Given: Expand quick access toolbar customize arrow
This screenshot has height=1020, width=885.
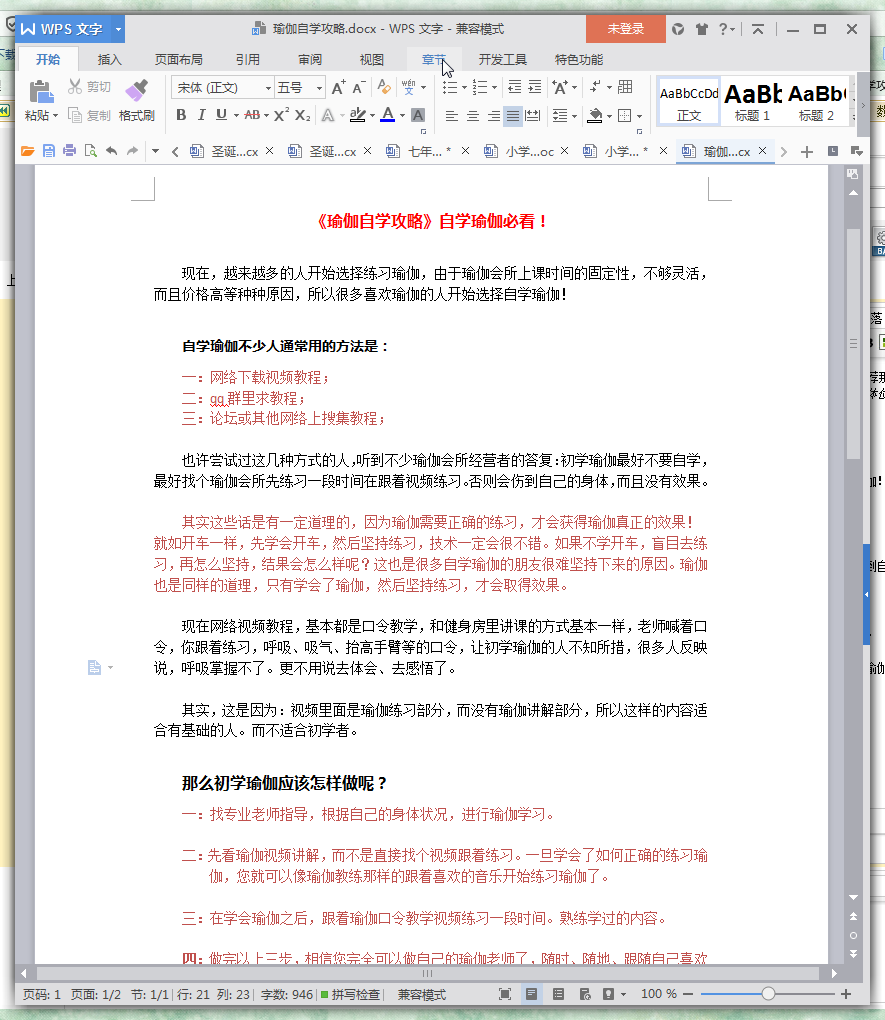Looking at the screenshot, I should pyautogui.click(x=155, y=151).
